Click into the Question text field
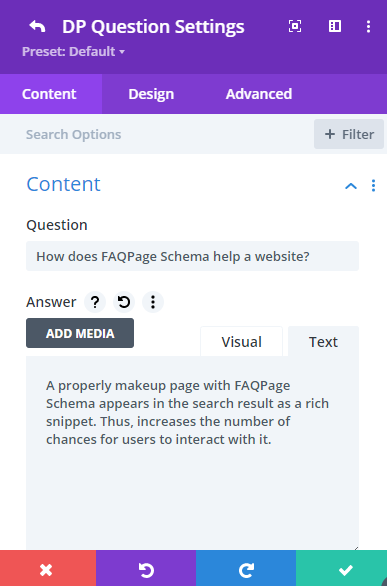The height and width of the screenshot is (586, 387). coord(192,256)
